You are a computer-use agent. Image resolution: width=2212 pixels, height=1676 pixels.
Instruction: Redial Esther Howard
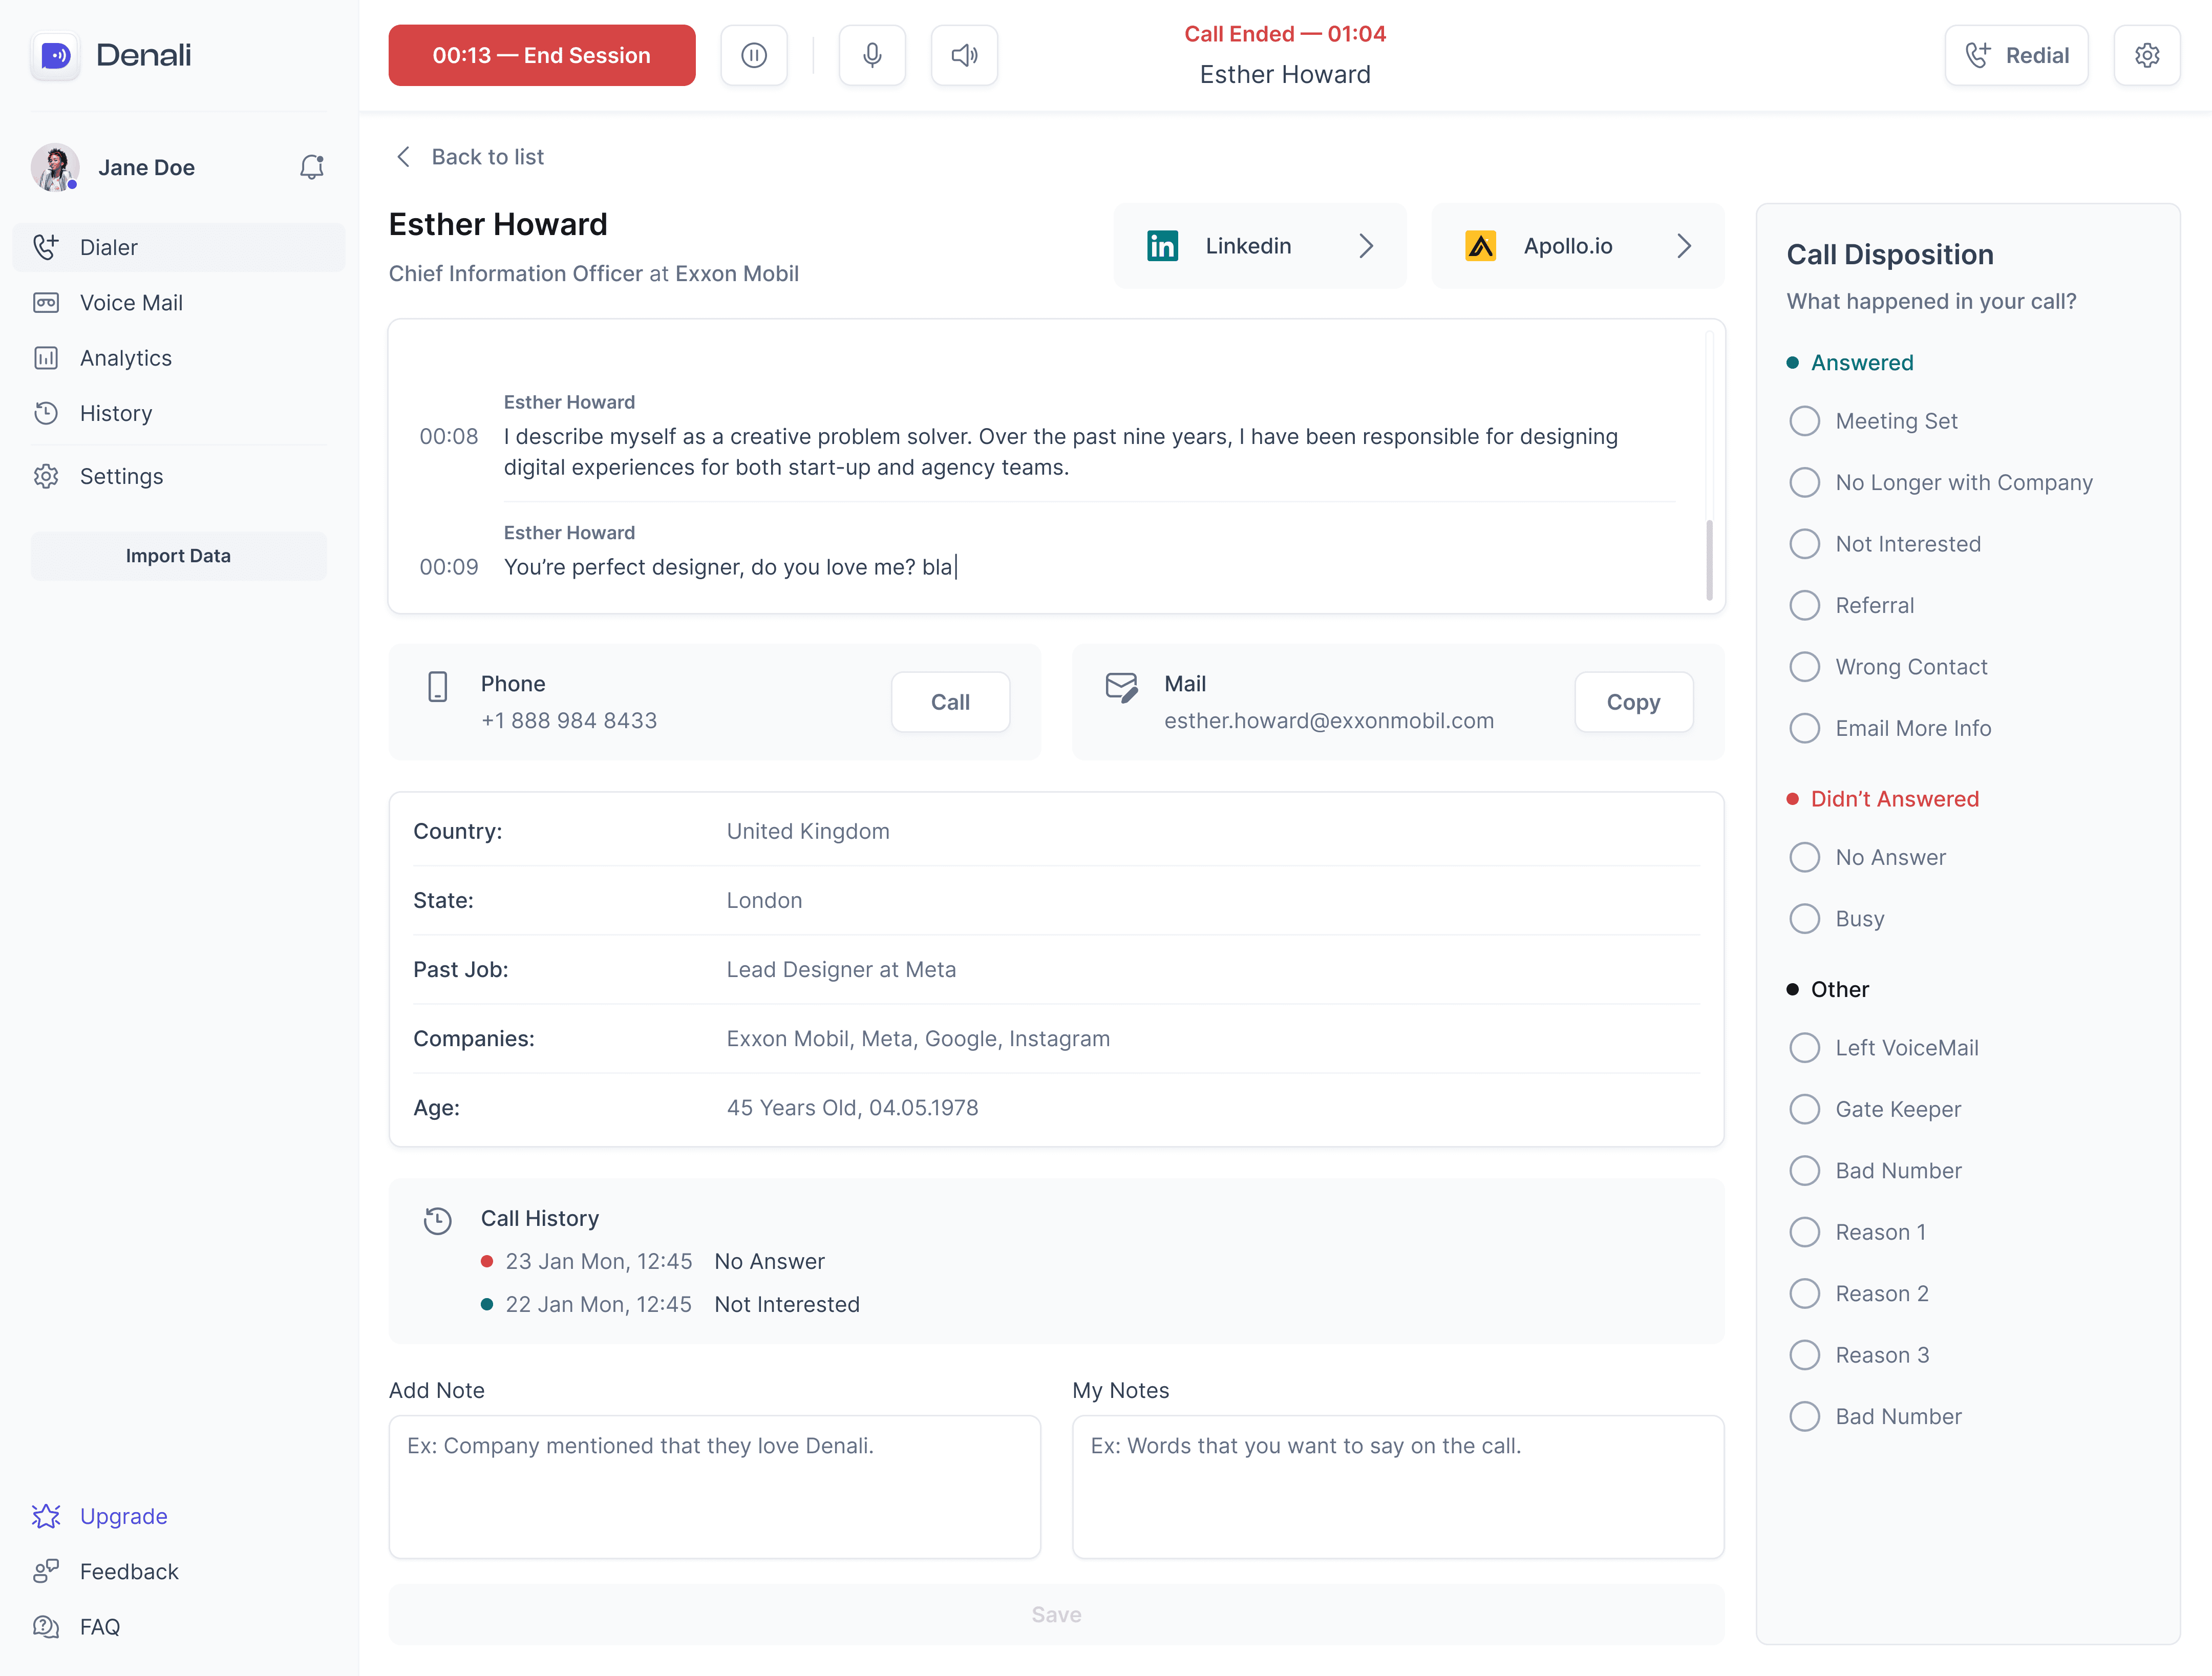pyautogui.click(x=2016, y=55)
